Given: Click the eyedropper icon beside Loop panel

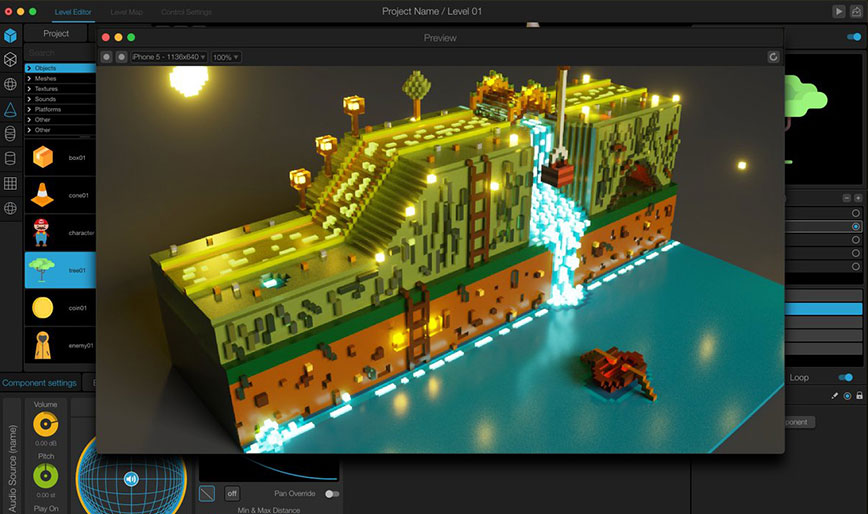Looking at the screenshot, I should click(835, 396).
